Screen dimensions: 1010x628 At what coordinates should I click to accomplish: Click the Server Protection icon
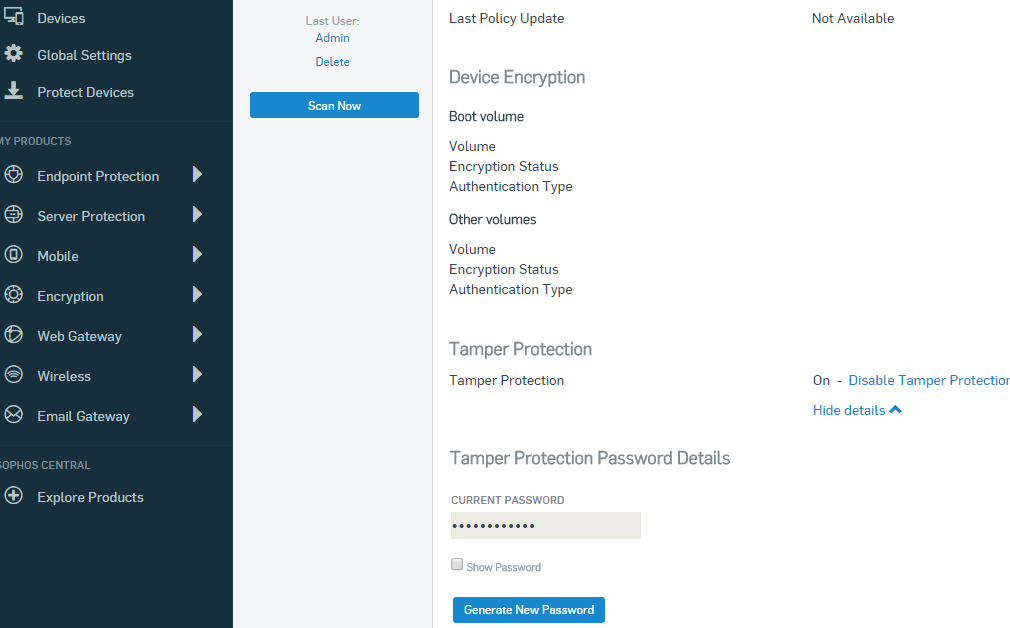[14, 214]
